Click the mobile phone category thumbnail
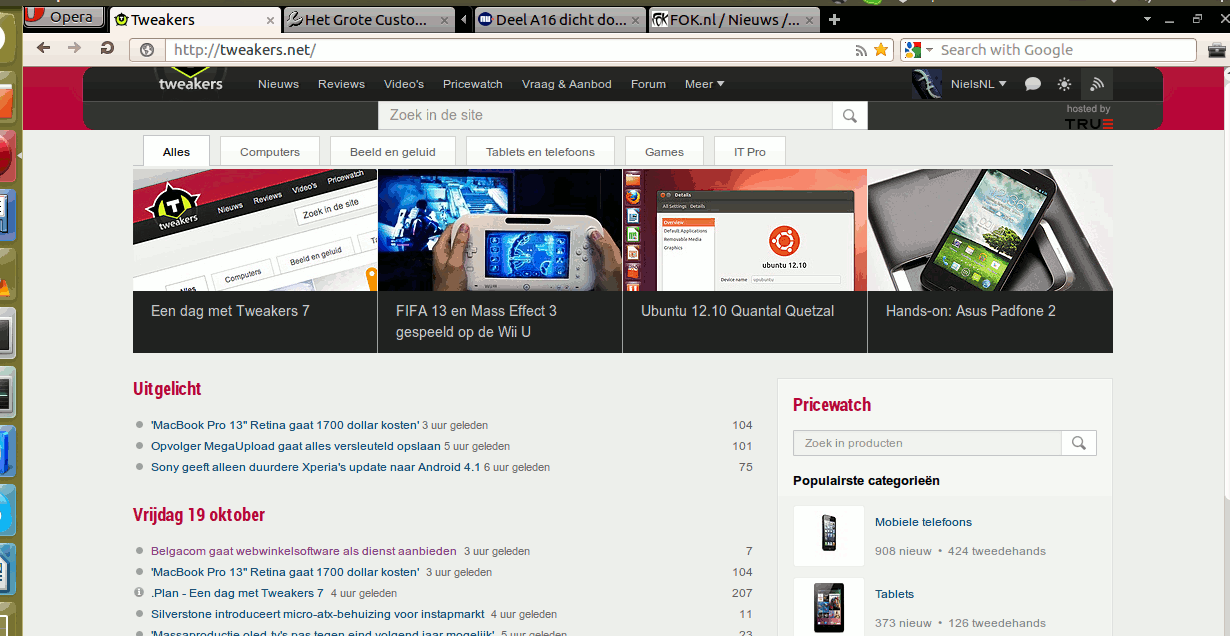The height and width of the screenshot is (636, 1230). [x=829, y=536]
